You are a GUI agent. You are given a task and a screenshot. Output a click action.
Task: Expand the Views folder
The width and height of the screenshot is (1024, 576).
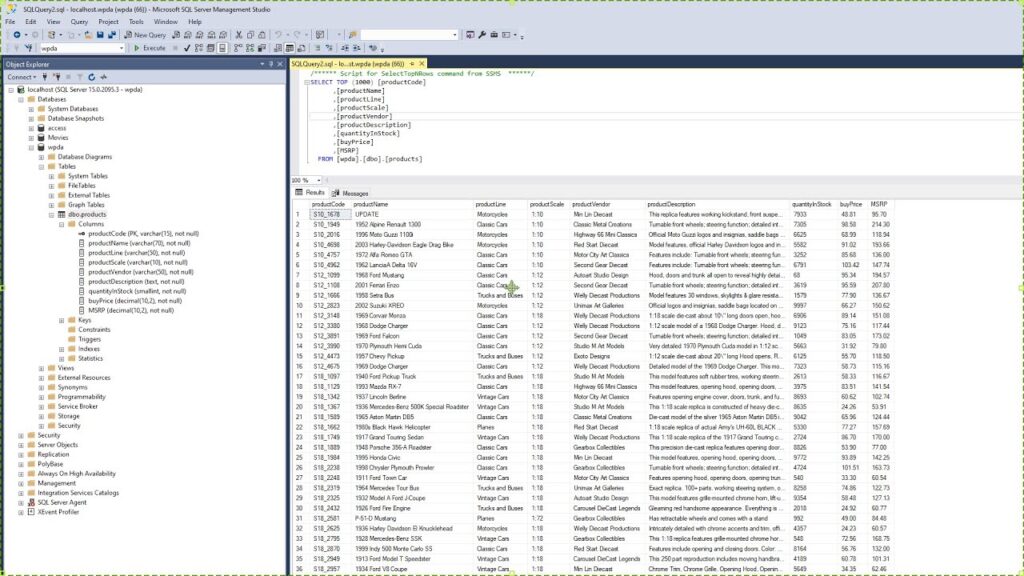[41, 368]
